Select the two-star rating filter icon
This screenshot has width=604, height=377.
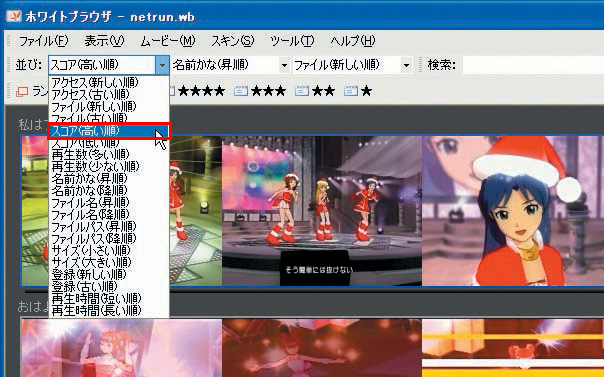[302, 91]
